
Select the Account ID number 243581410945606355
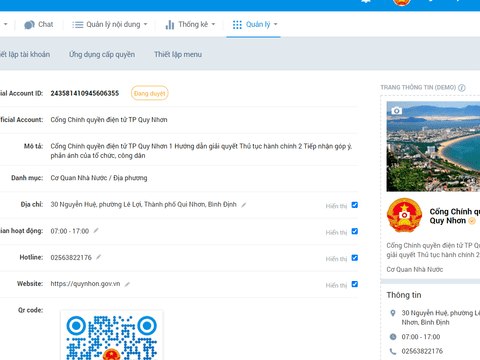[x=85, y=93]
